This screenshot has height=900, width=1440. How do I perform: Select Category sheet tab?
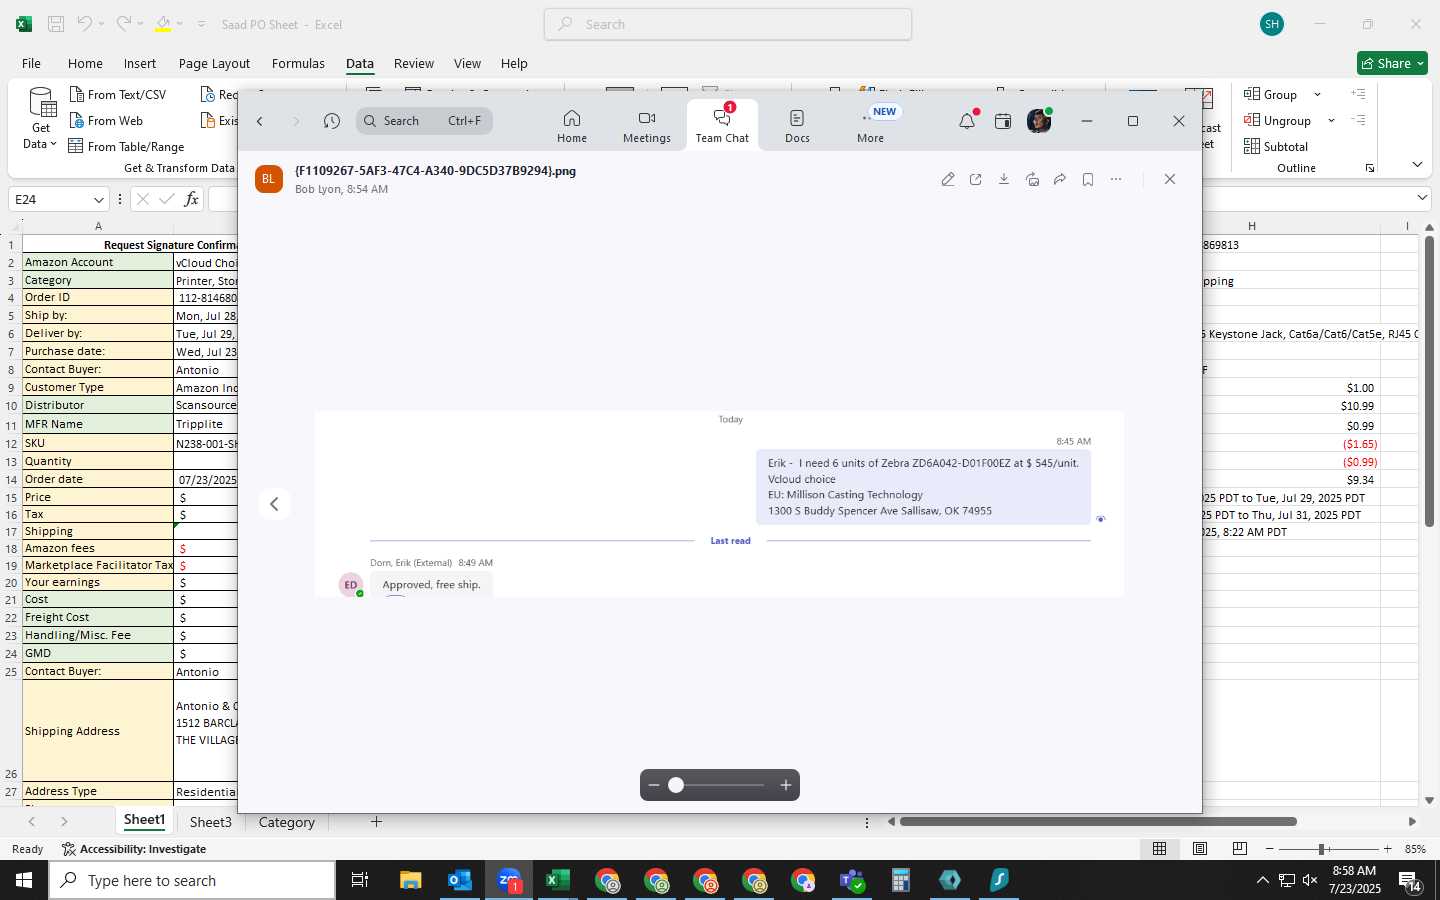(286, 822)
